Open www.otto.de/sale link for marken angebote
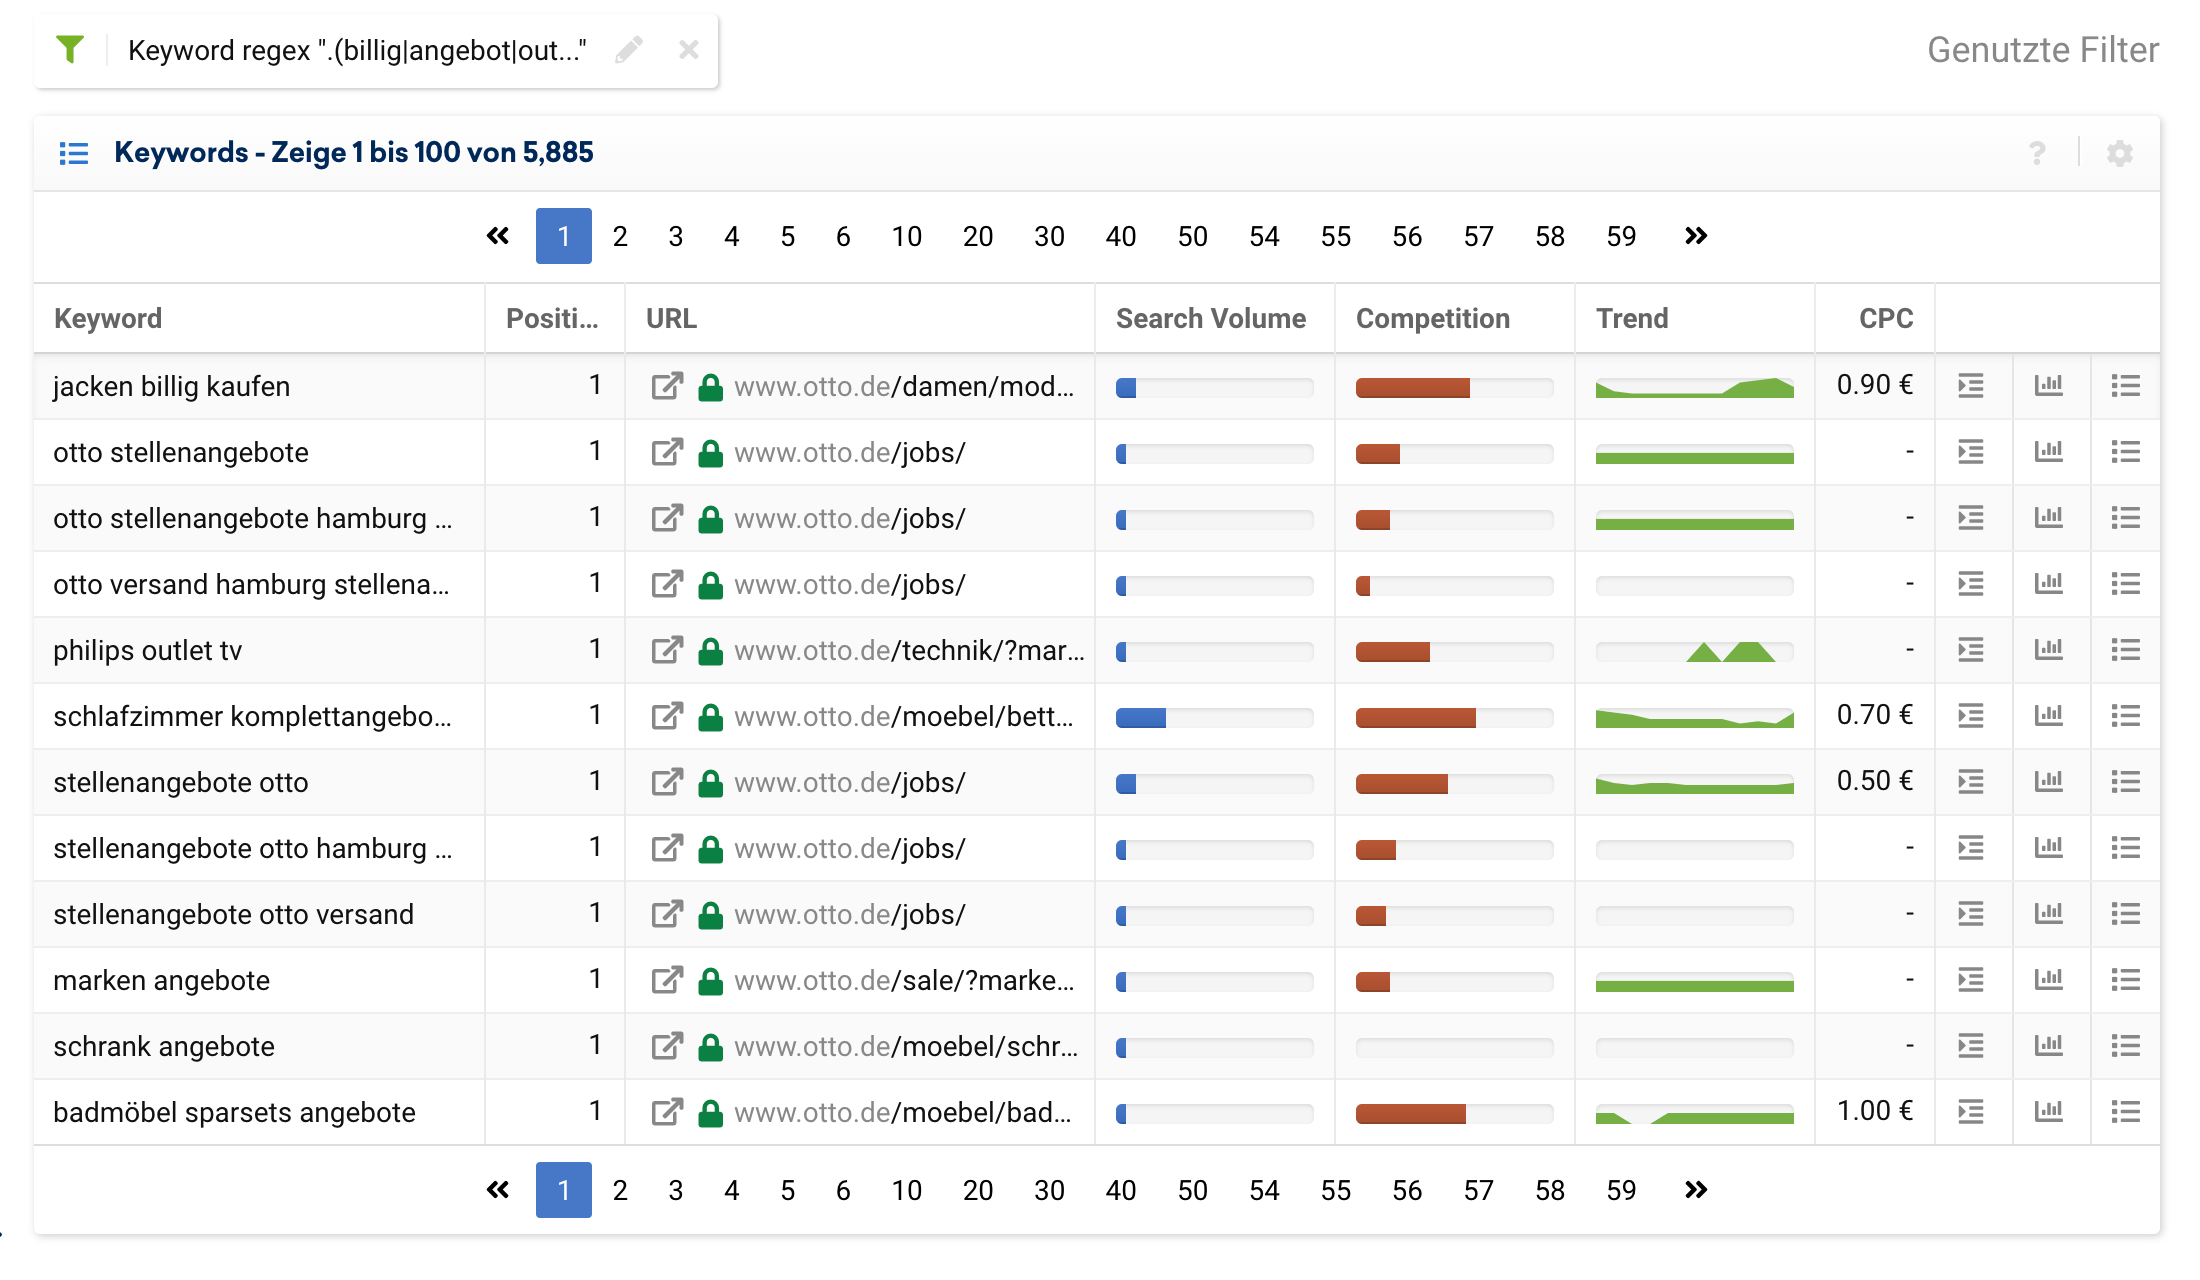This screenshot has height=1280, width=2200. coord(904,980)
